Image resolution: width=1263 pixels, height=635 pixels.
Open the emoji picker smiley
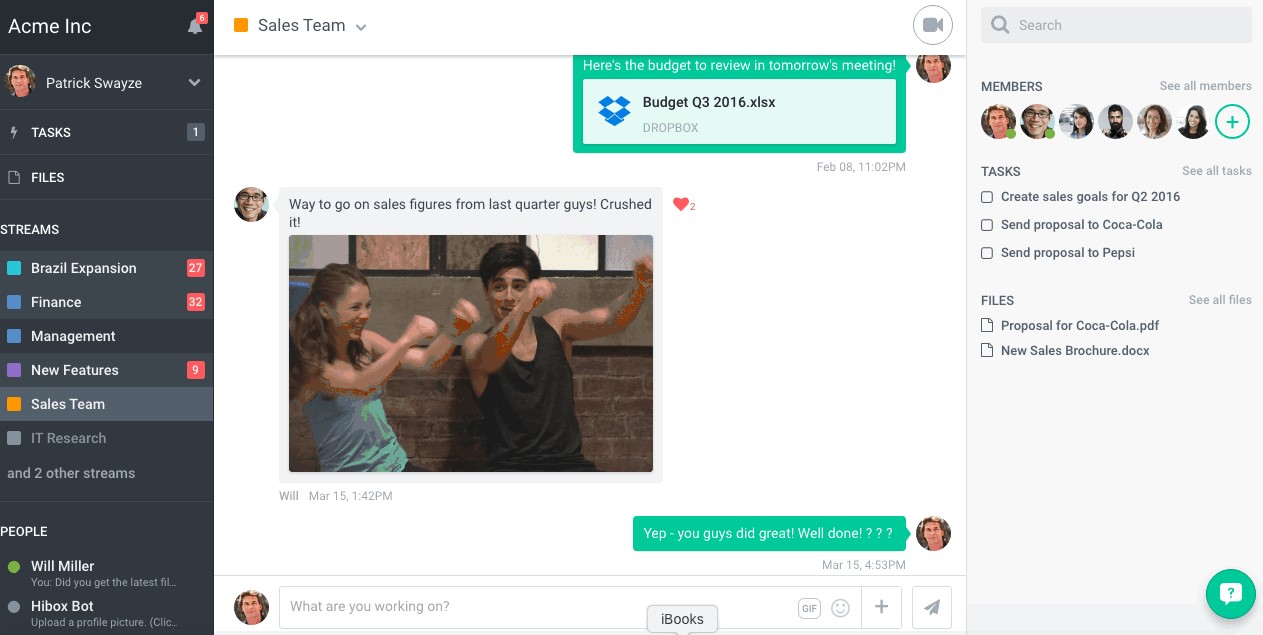coord(841,607)
